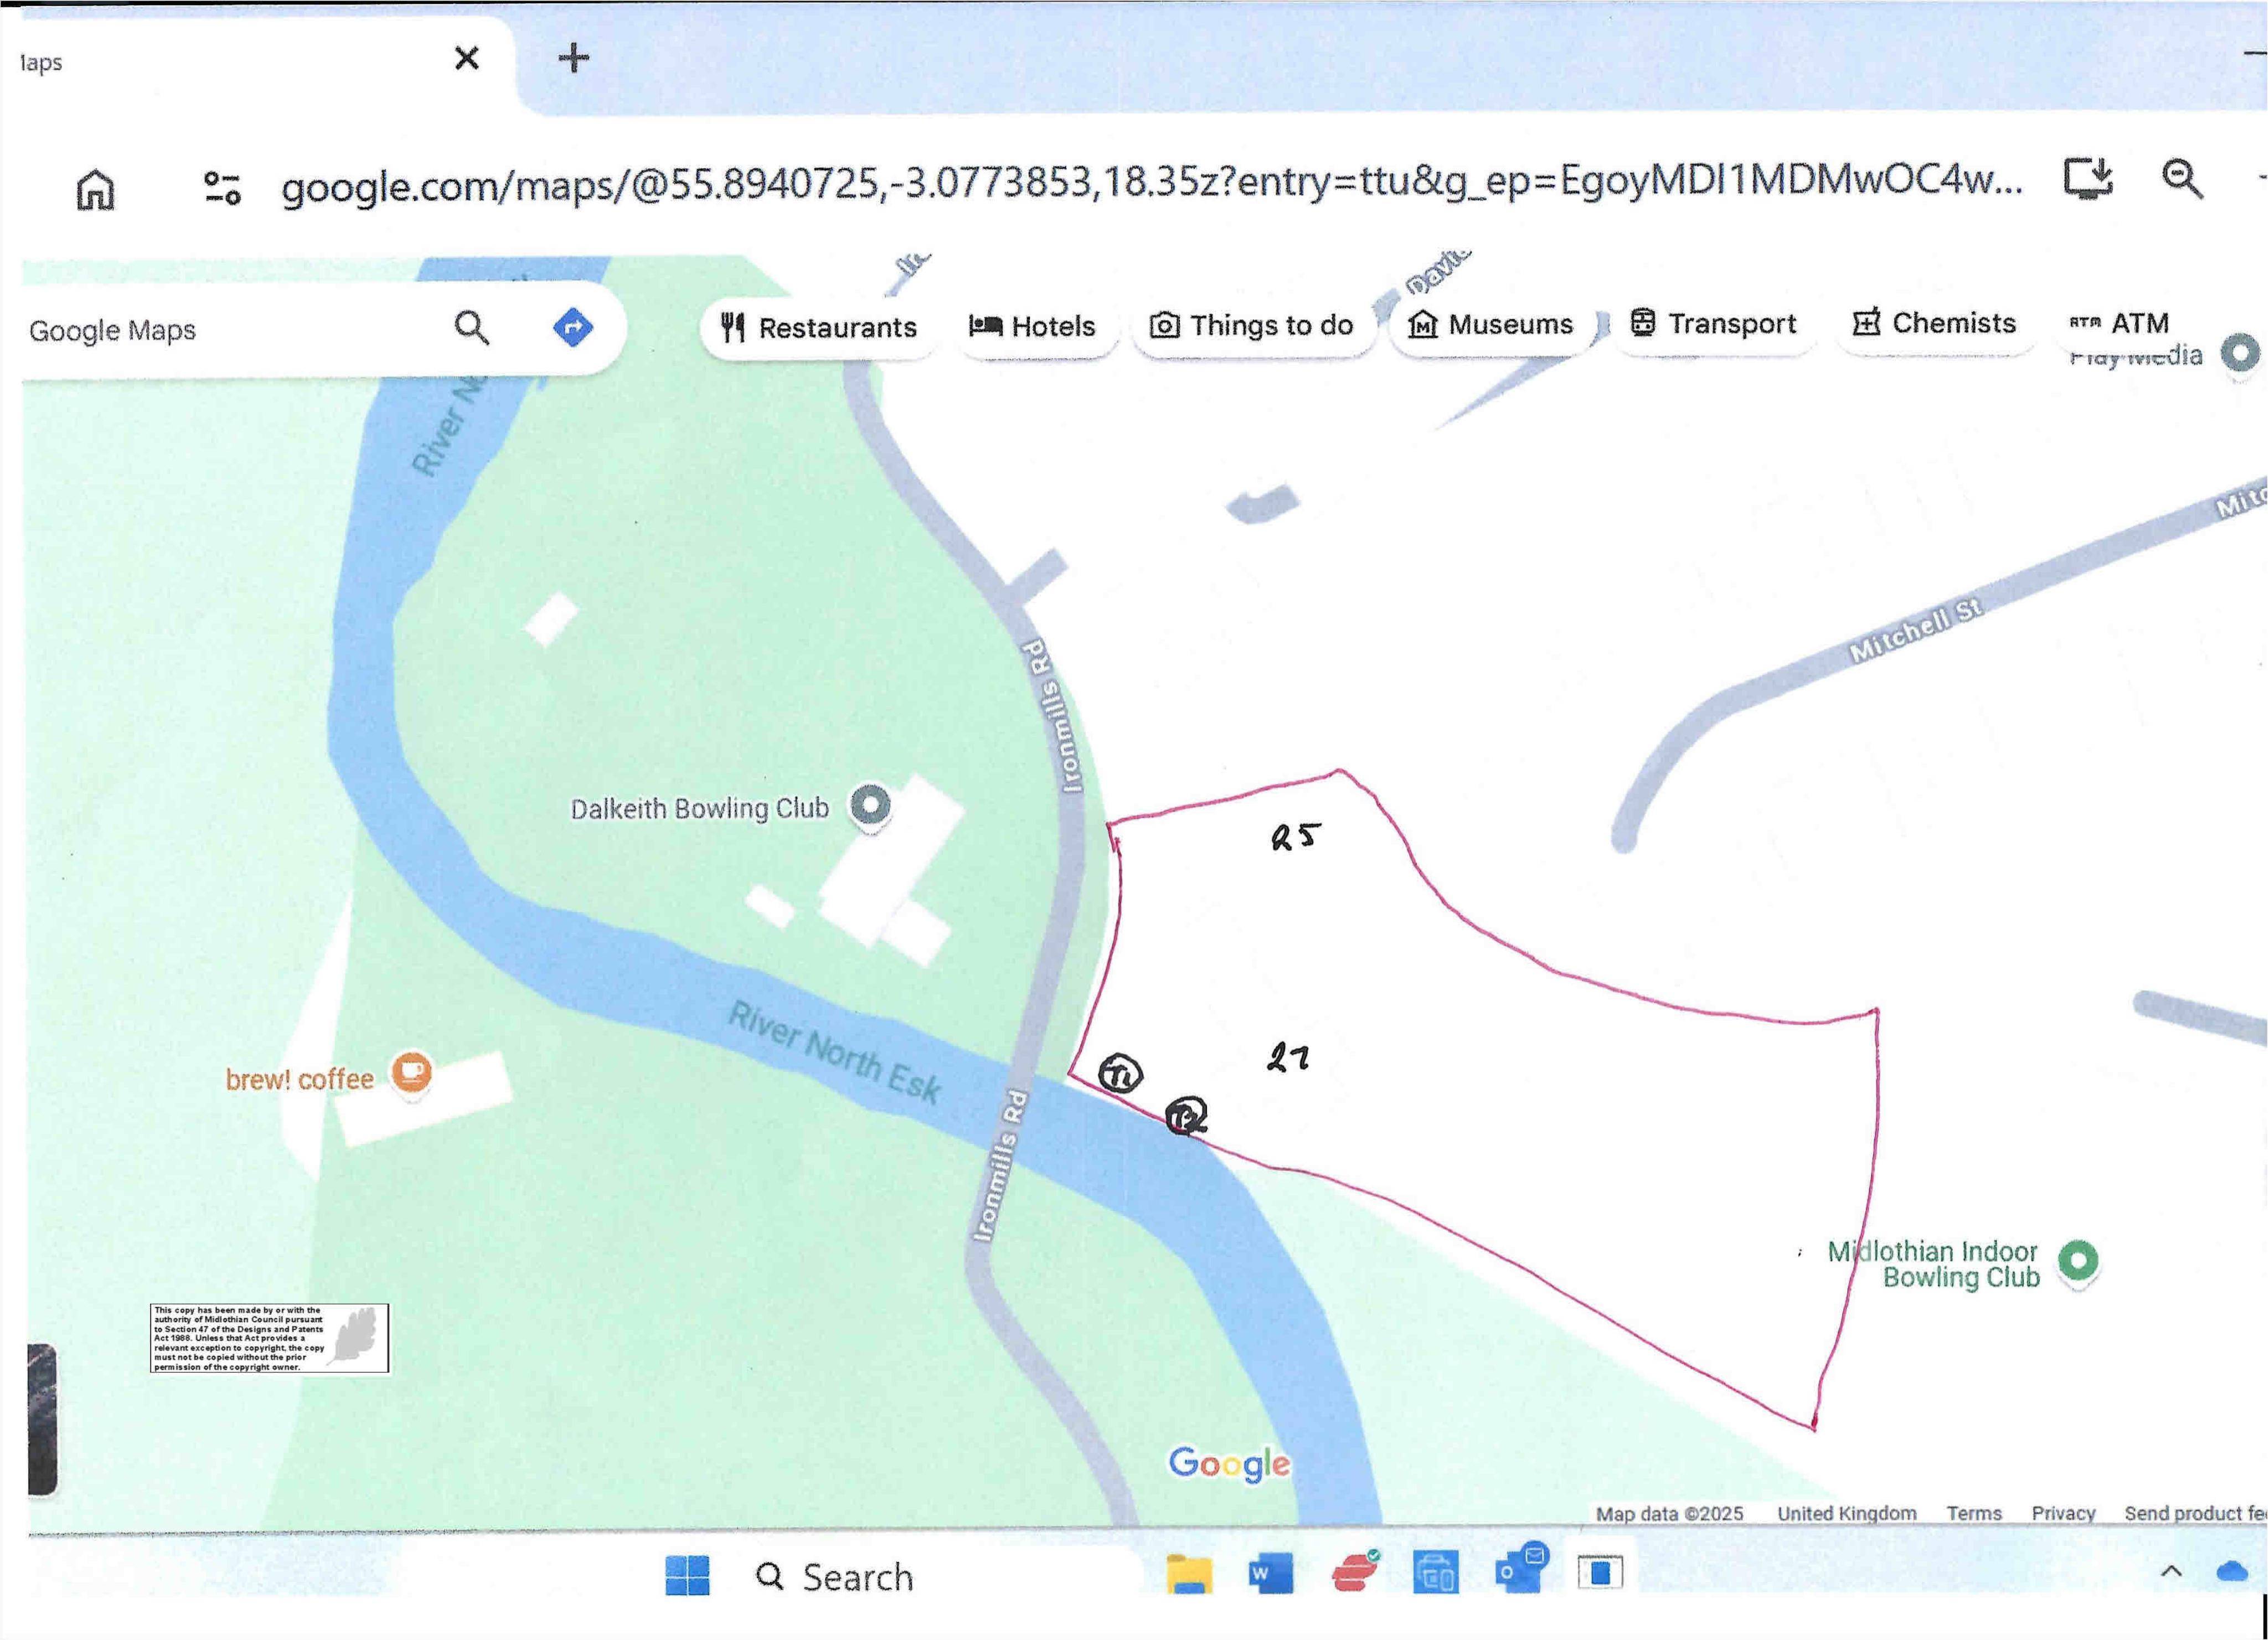Click the Google Maps search field

coord(230,330)
